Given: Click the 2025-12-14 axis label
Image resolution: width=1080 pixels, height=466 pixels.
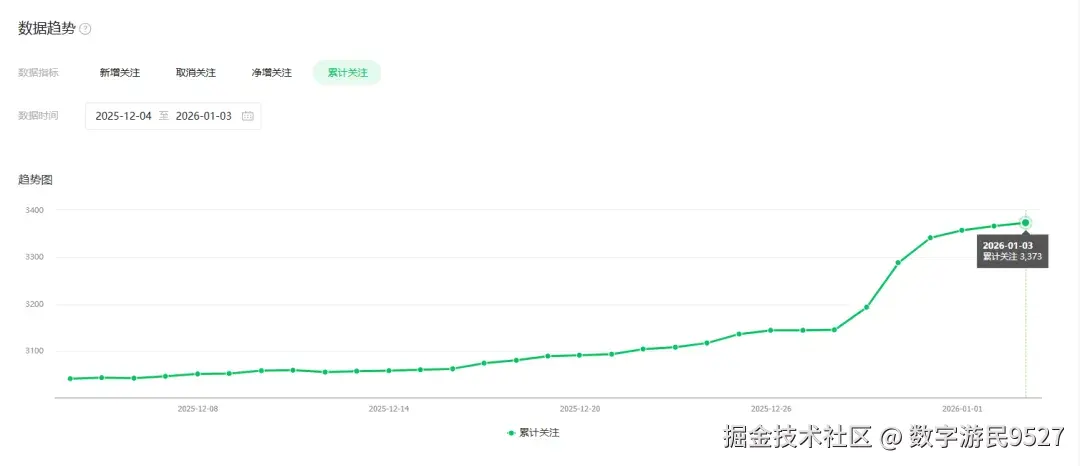Looking at the screenshot, I should pyautogui.click(x=389, y=408).
